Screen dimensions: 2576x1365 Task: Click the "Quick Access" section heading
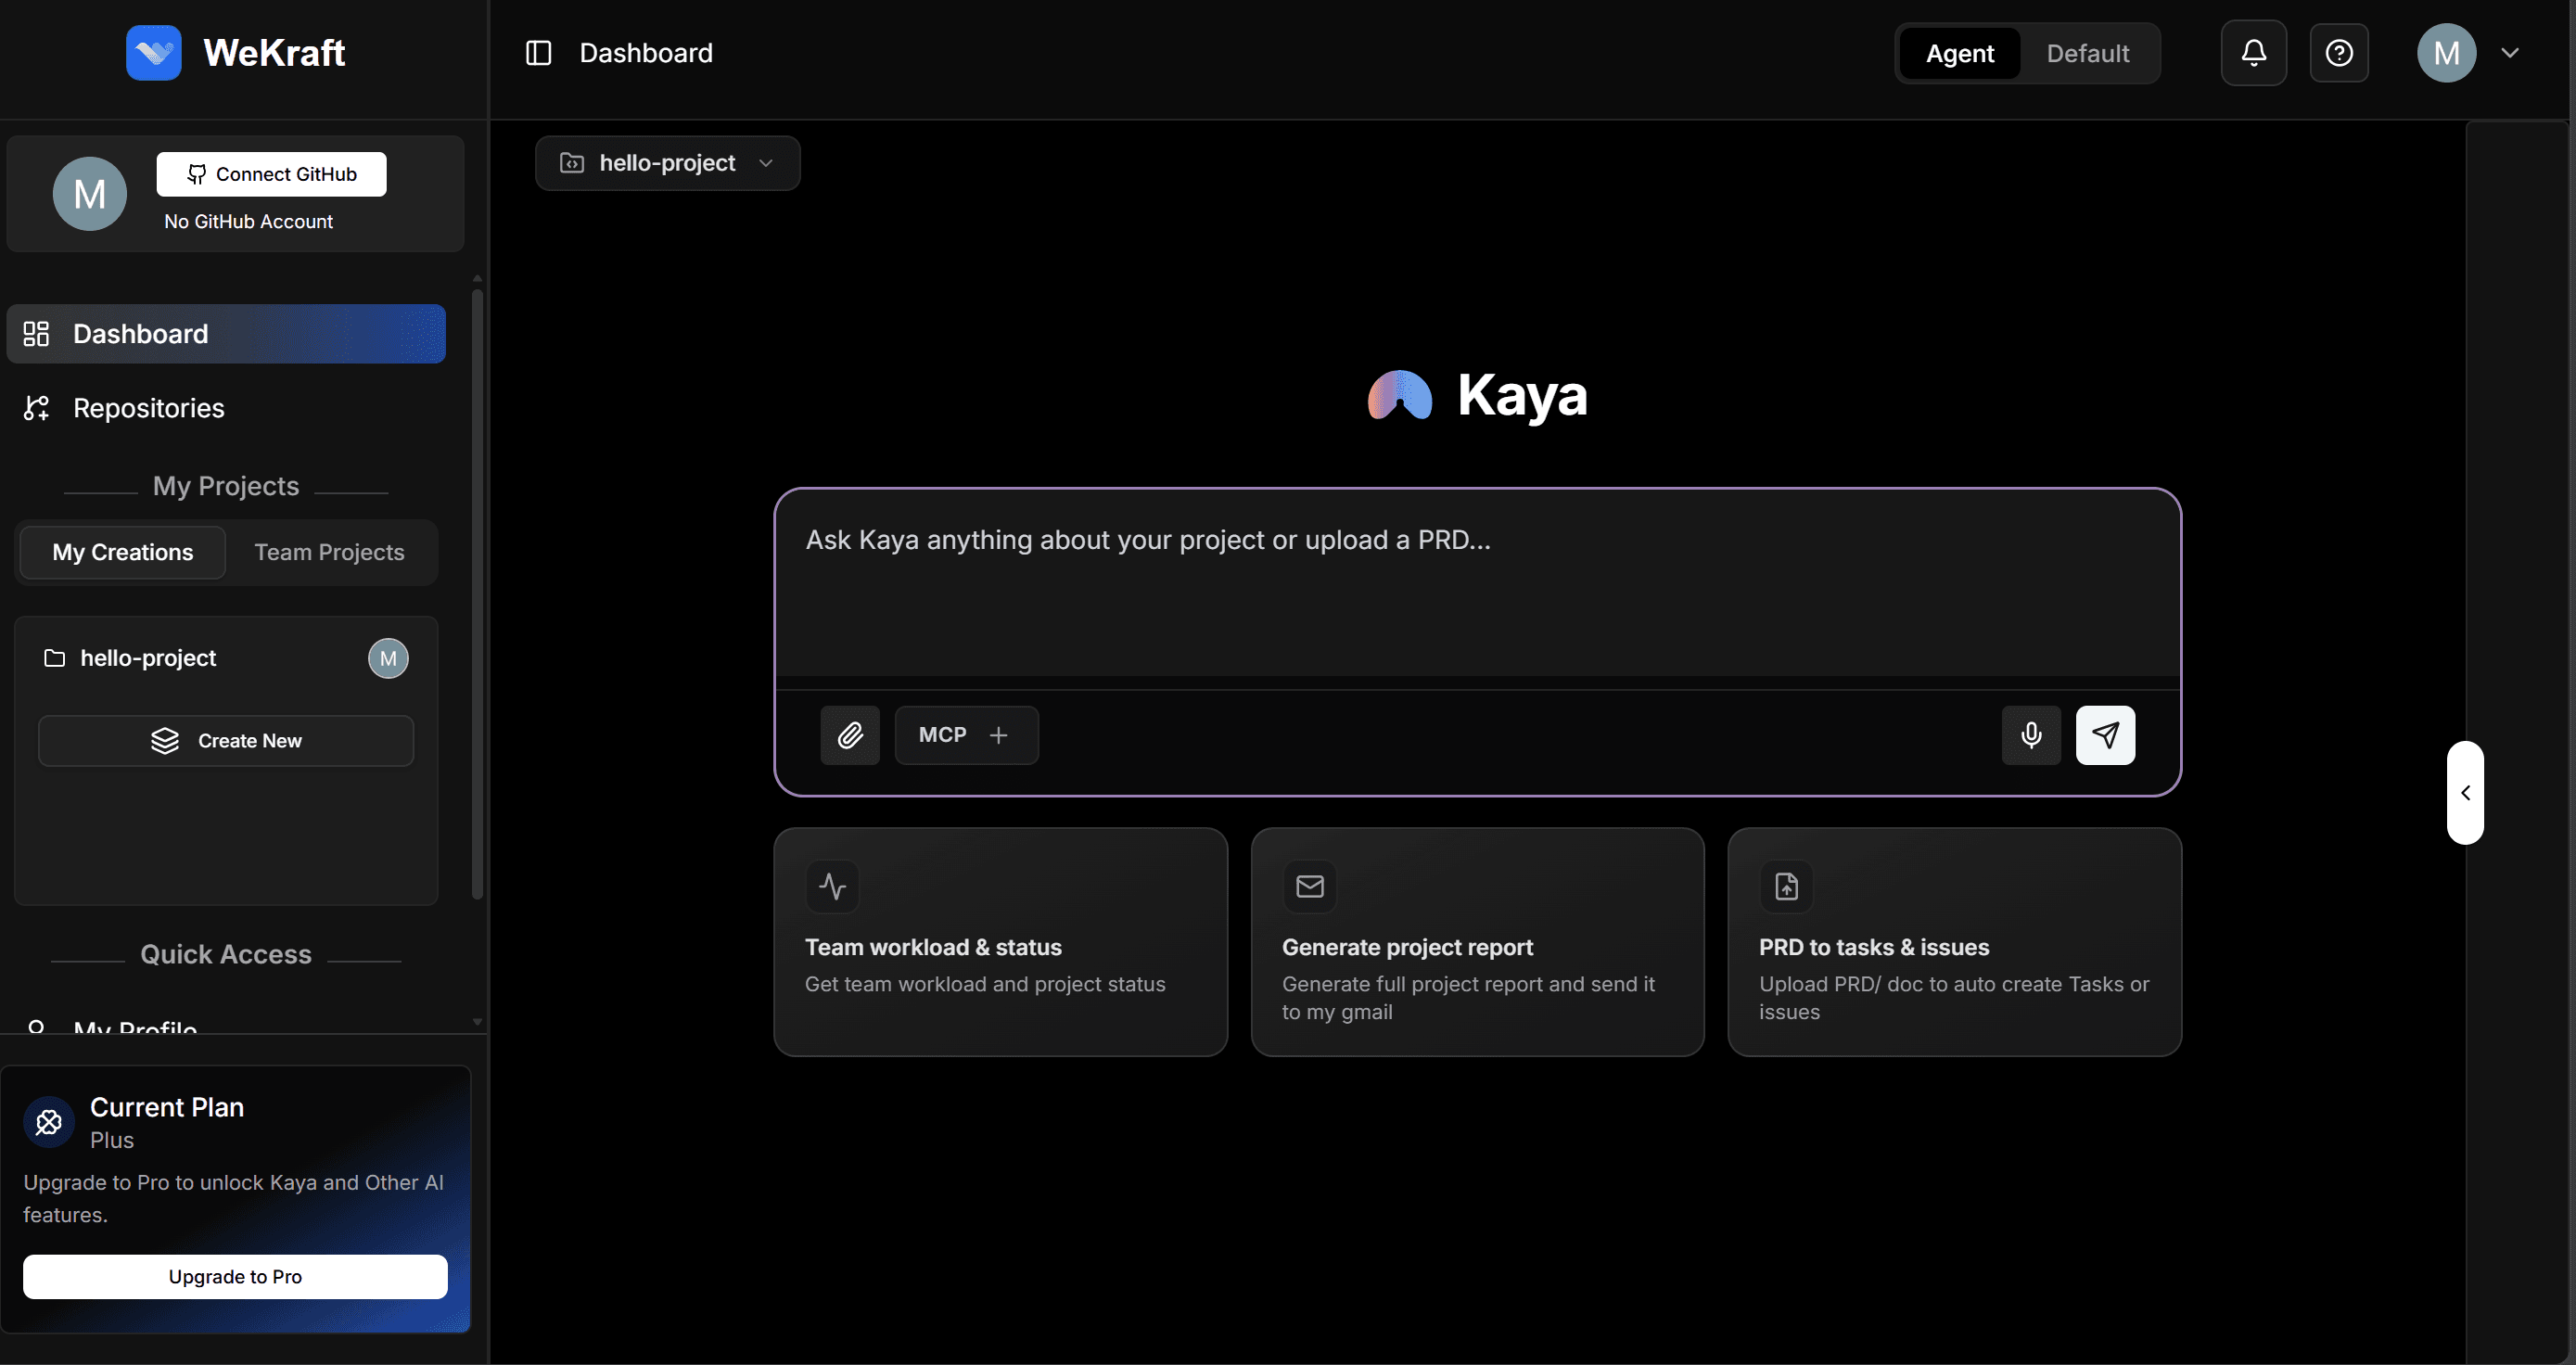[x=226, y=954]
